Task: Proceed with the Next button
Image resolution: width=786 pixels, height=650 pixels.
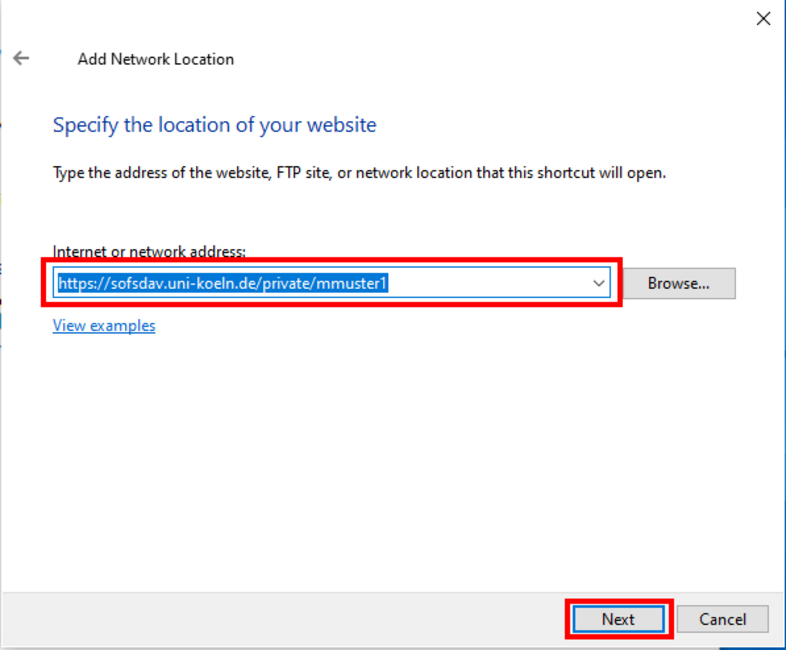Action: coord(619,619)
